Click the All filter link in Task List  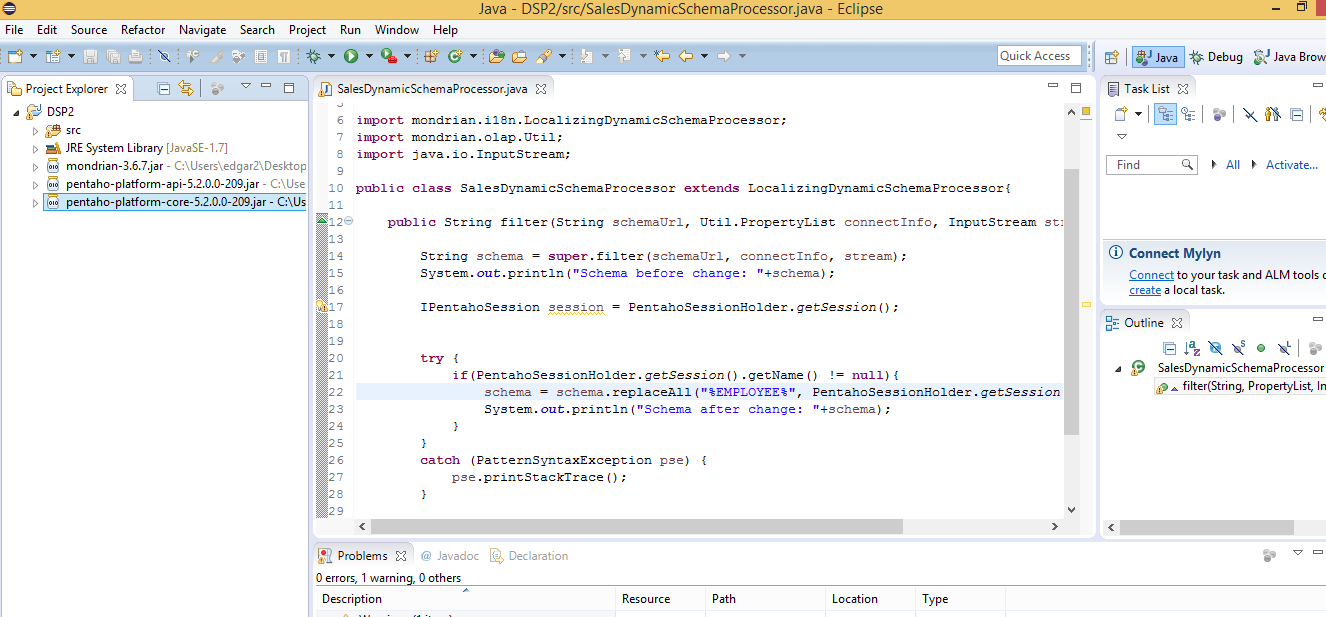point(1232,165)
